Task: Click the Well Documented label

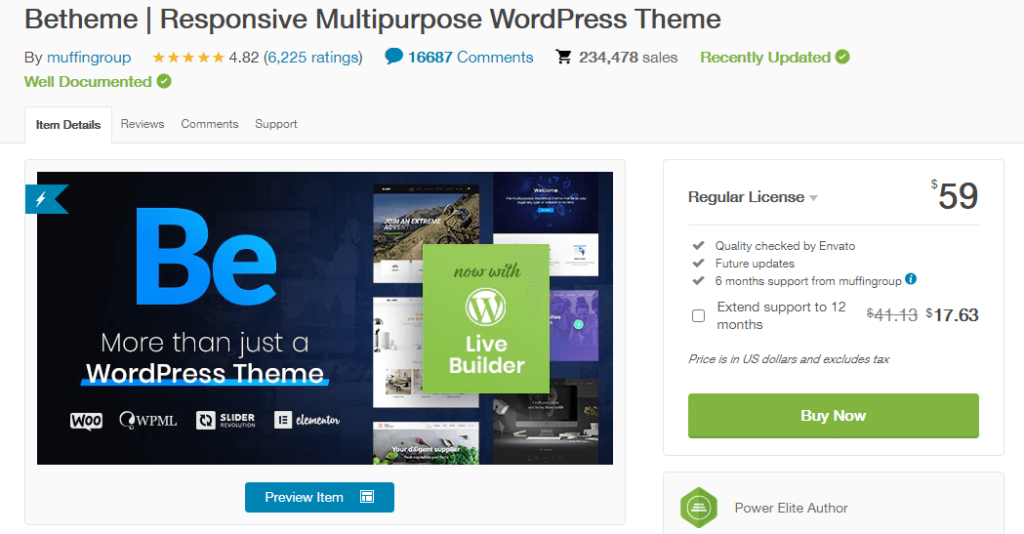Action: (88, 82)
